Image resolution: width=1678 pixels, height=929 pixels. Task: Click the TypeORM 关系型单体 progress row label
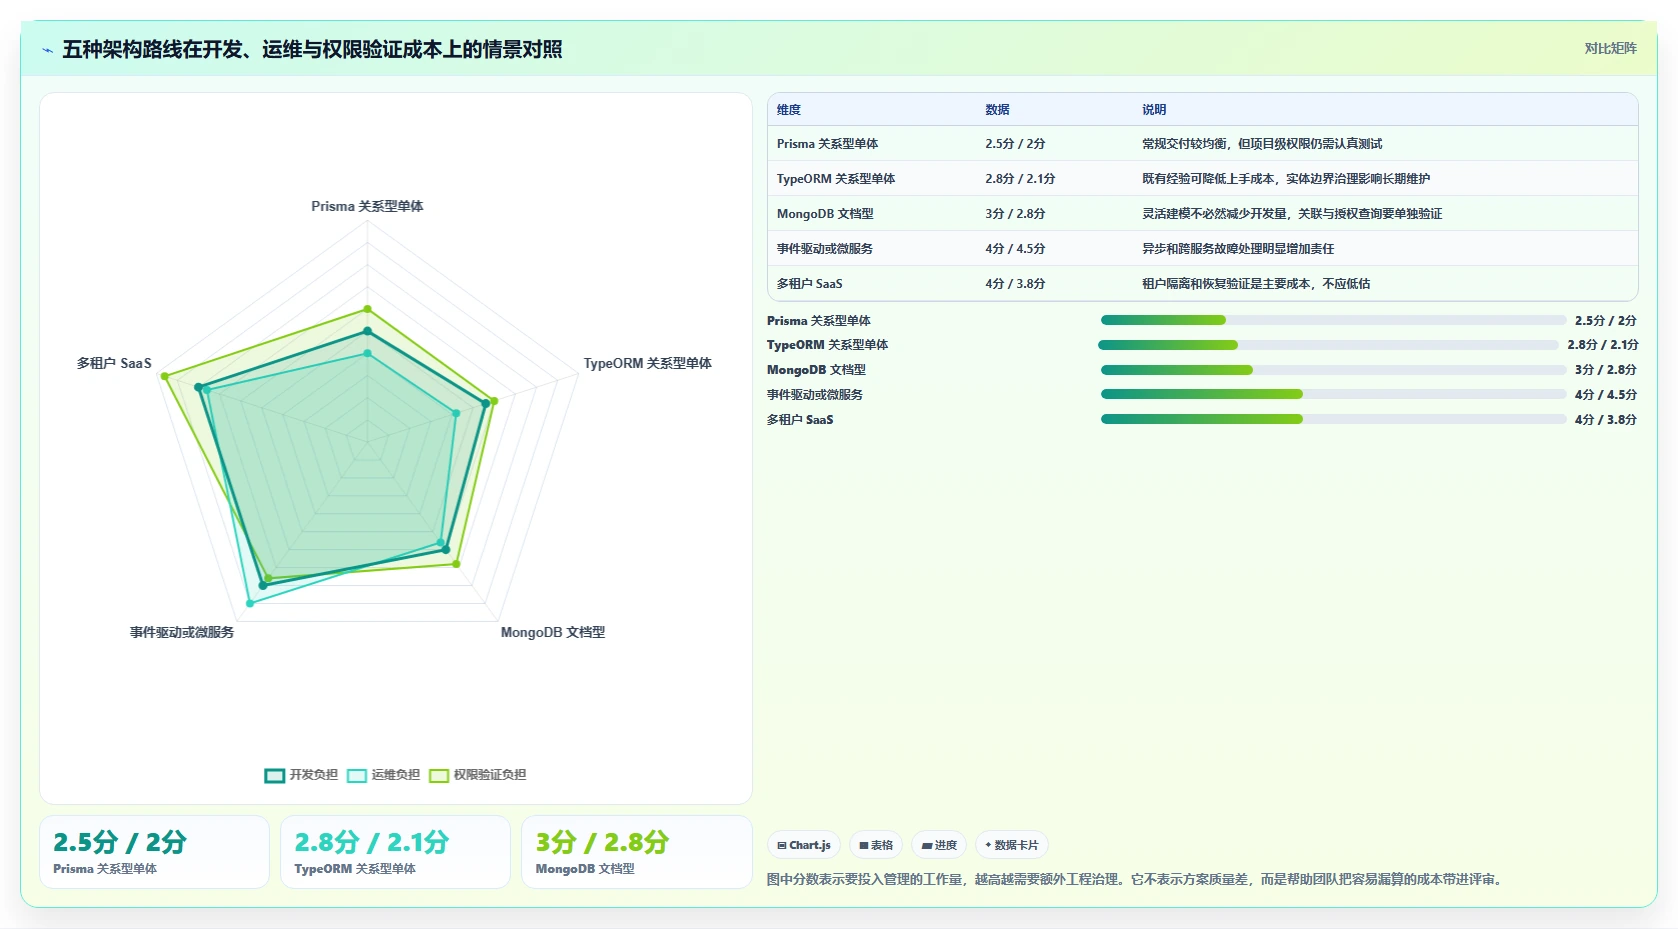click(x=828, y=345)
